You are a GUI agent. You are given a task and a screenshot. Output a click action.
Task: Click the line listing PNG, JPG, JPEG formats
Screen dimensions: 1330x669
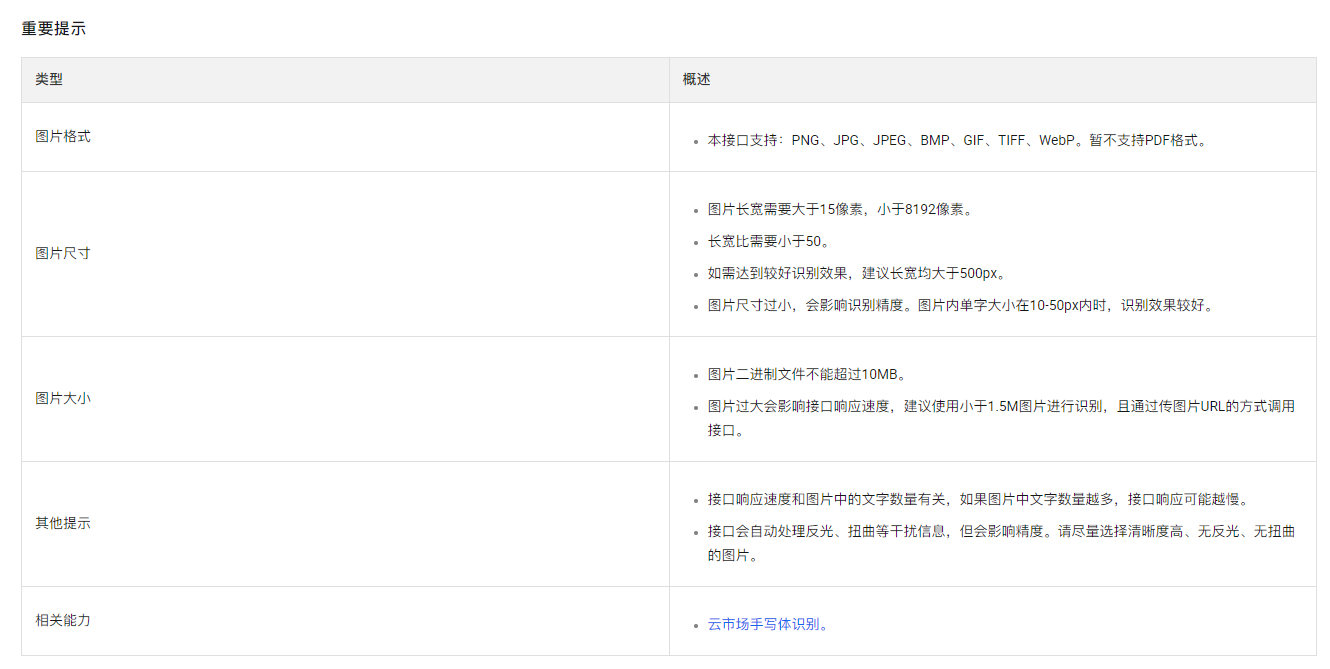[959, 141]
